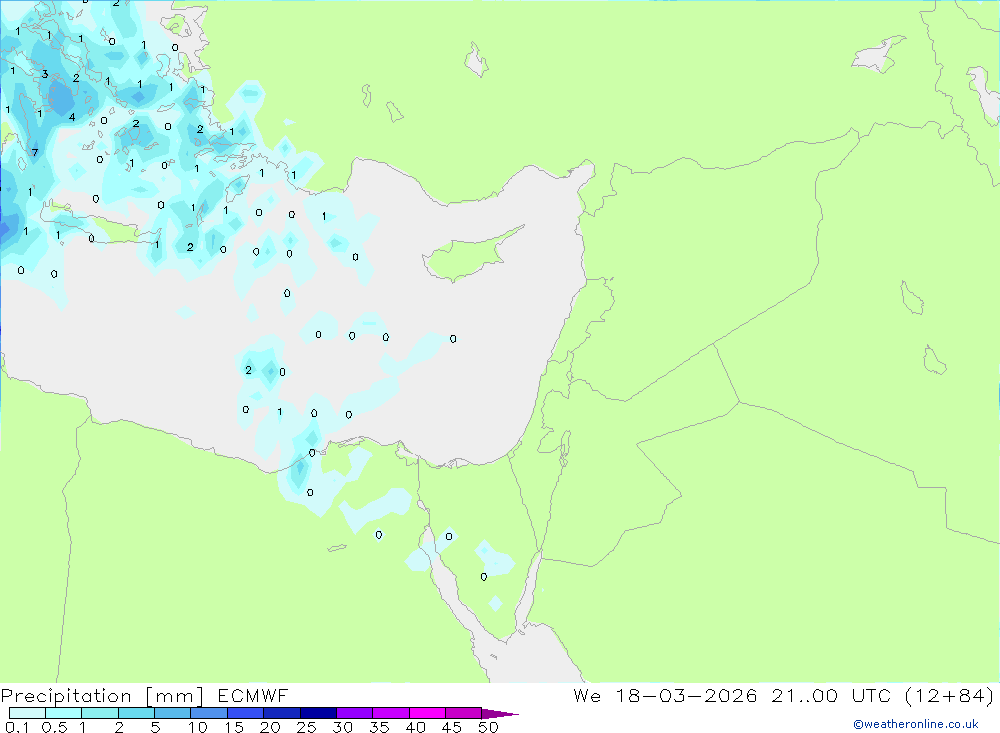The width and height of the screenshot is (1000, 733).
Task: Pick the legend swatch between 10 and 15
Action: (209, 714)
